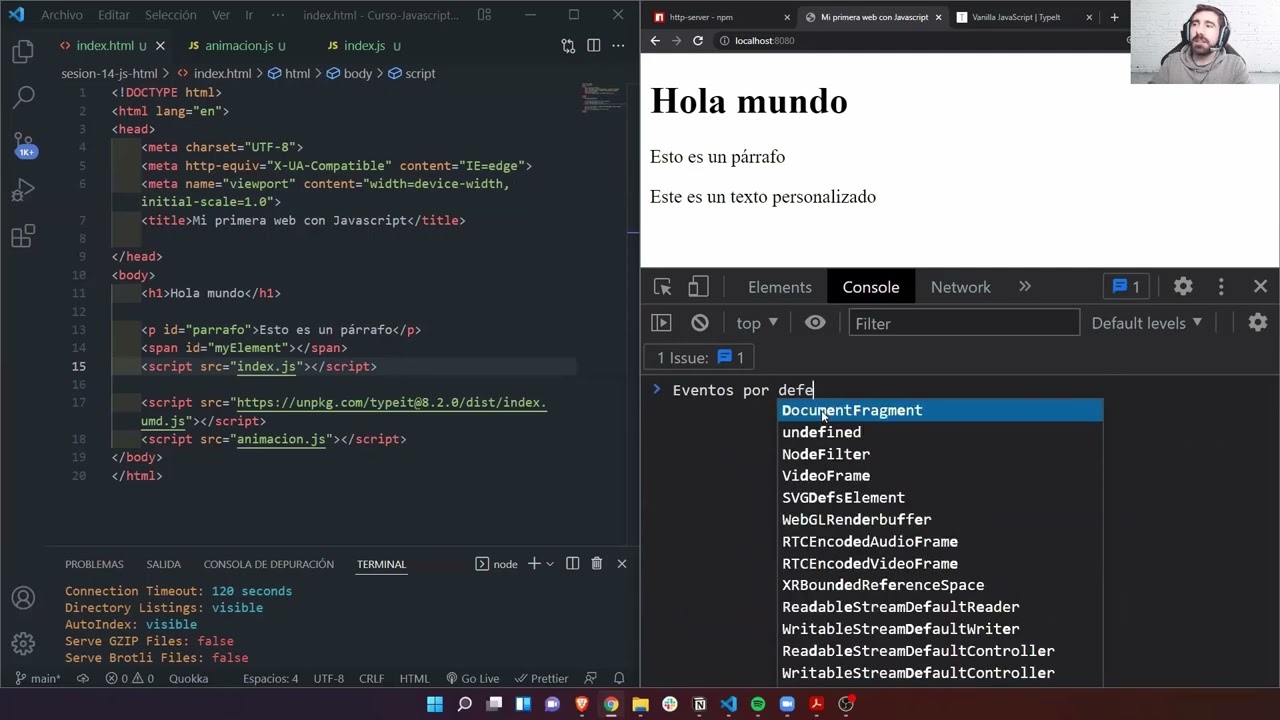Split the terminal panel
The width and height of the screenshot is (1280, 720).
[572, 564]
